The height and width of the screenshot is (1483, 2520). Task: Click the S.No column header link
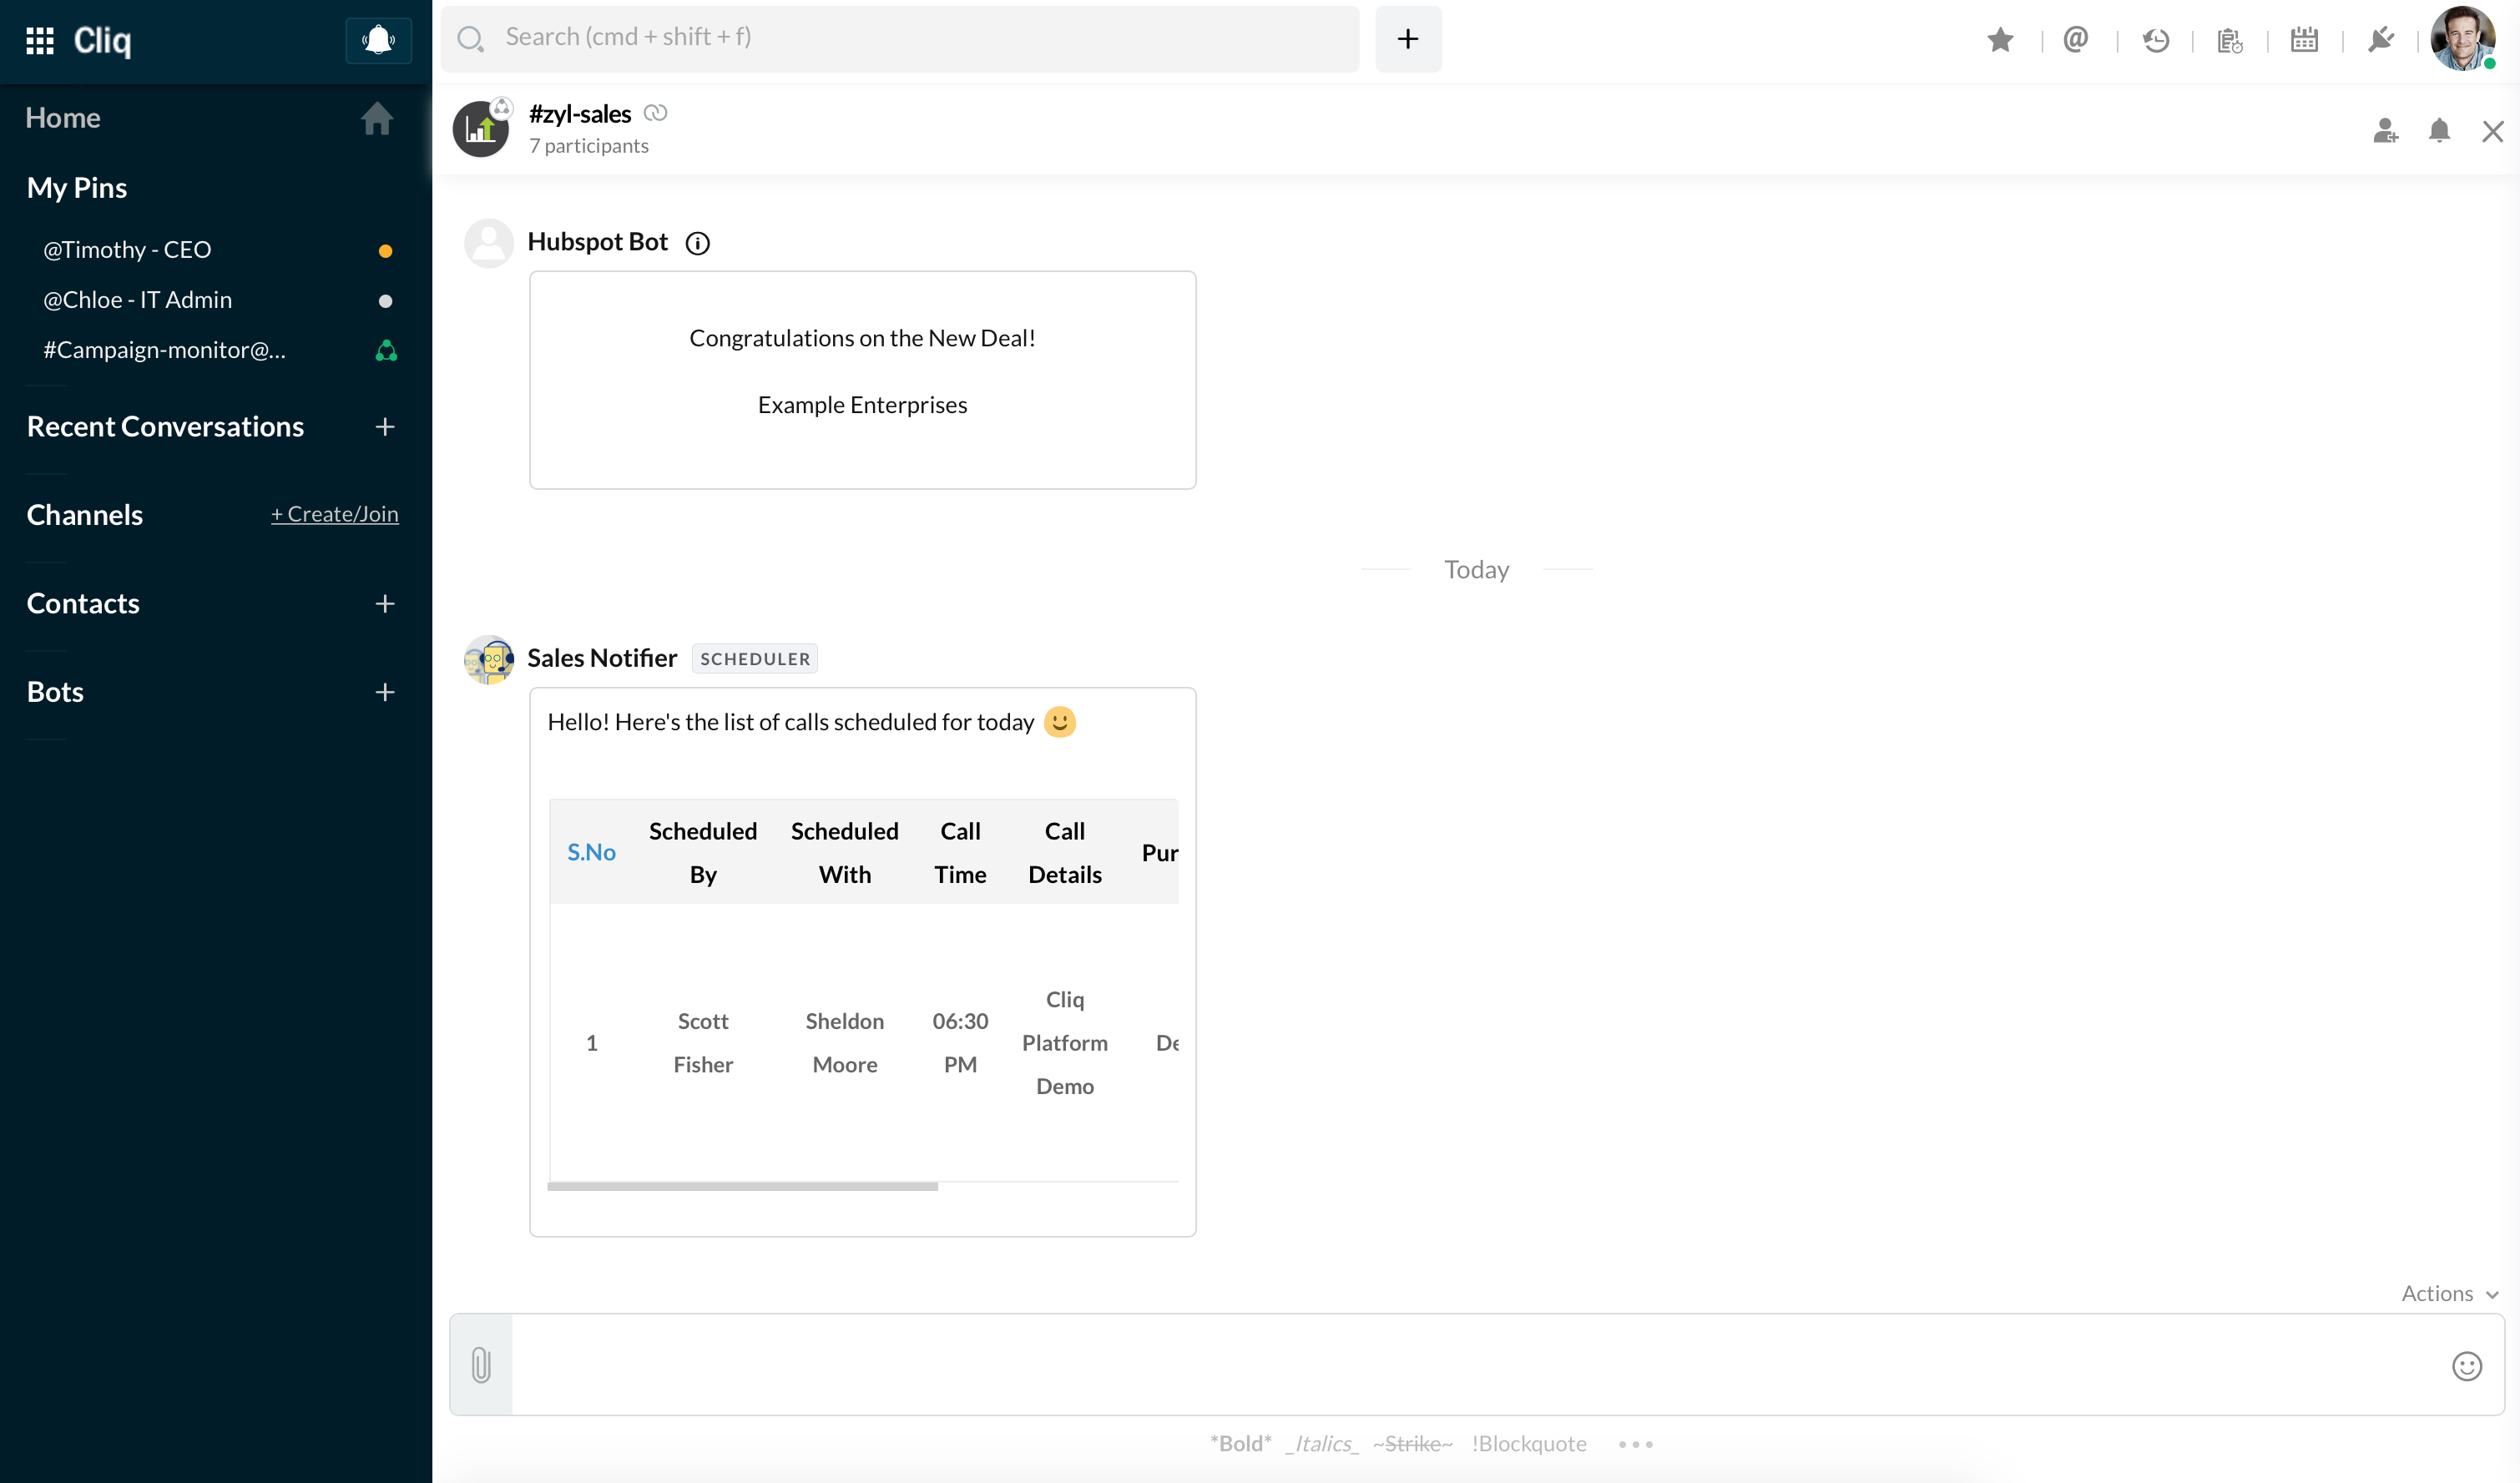click(x=591, y=852)
